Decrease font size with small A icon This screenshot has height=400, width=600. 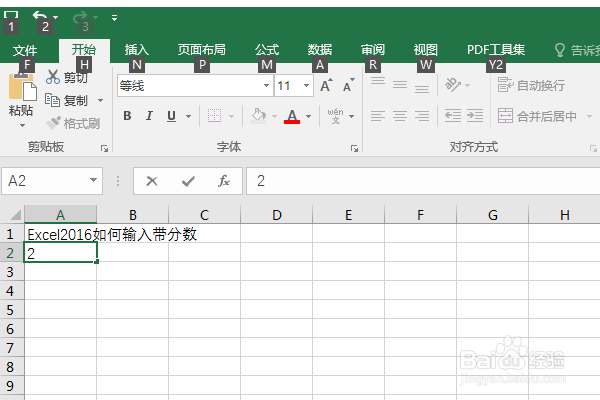tap(348, 85)
